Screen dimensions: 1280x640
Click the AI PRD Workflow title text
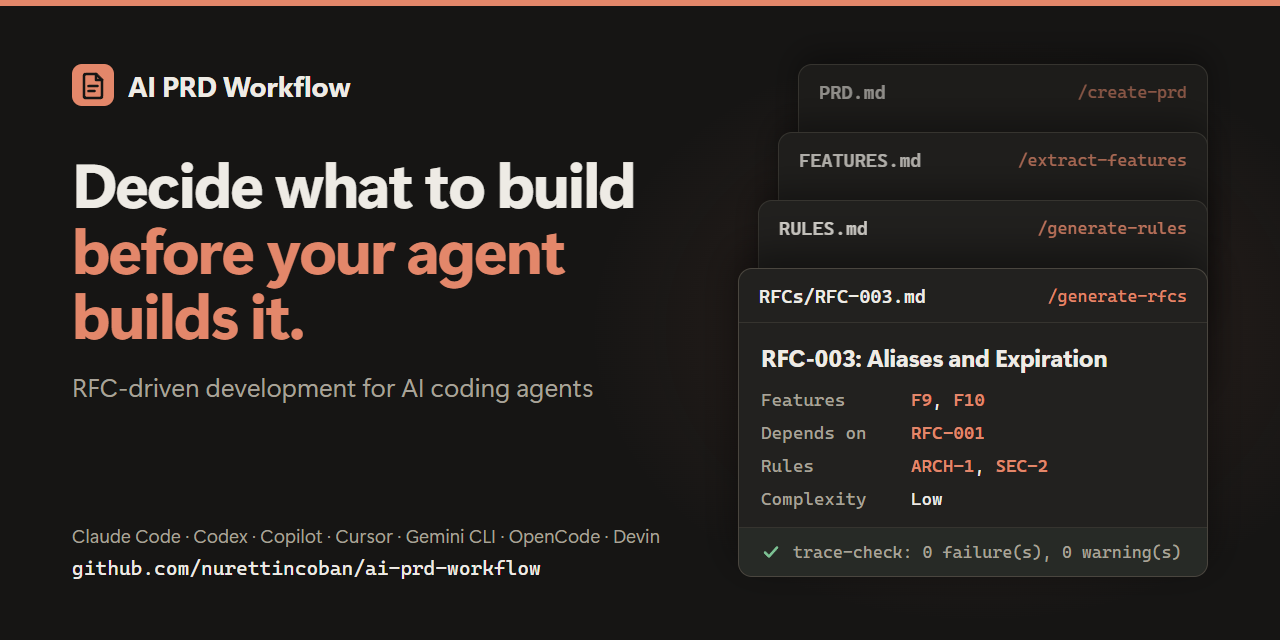coord(239,87)
